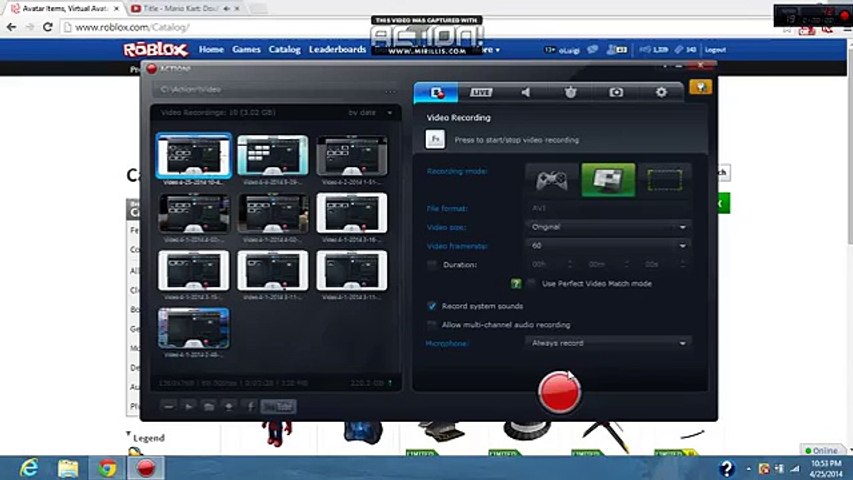Image resolution: width=853 pixels, height=480 pixels.
Task: Click the duration minutes stepper arrows
Action: tap(627, 264)
